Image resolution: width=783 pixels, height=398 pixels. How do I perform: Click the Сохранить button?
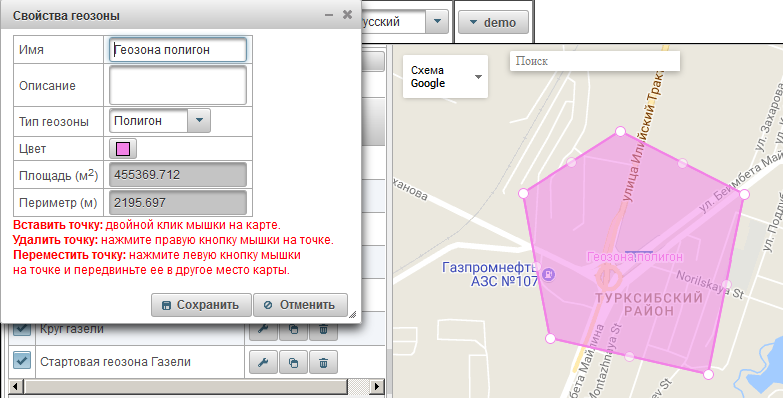tap(201, 305)
